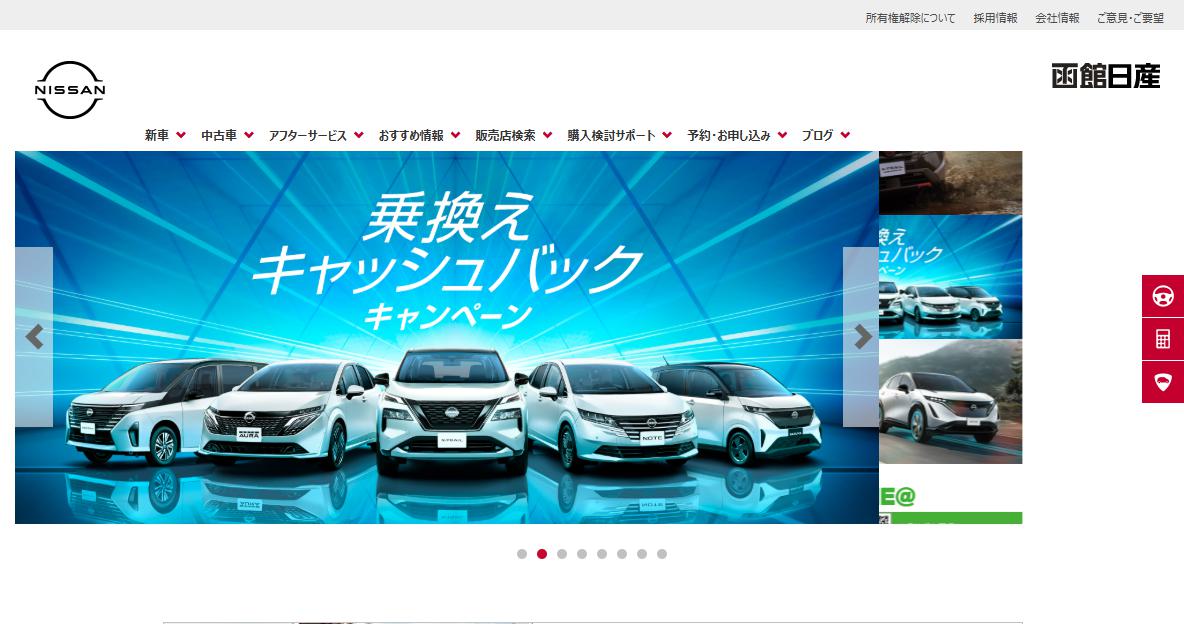Select the white SUV mountain road thumbnail
This screenshot has width=1184, height=624.
point(951,402)
